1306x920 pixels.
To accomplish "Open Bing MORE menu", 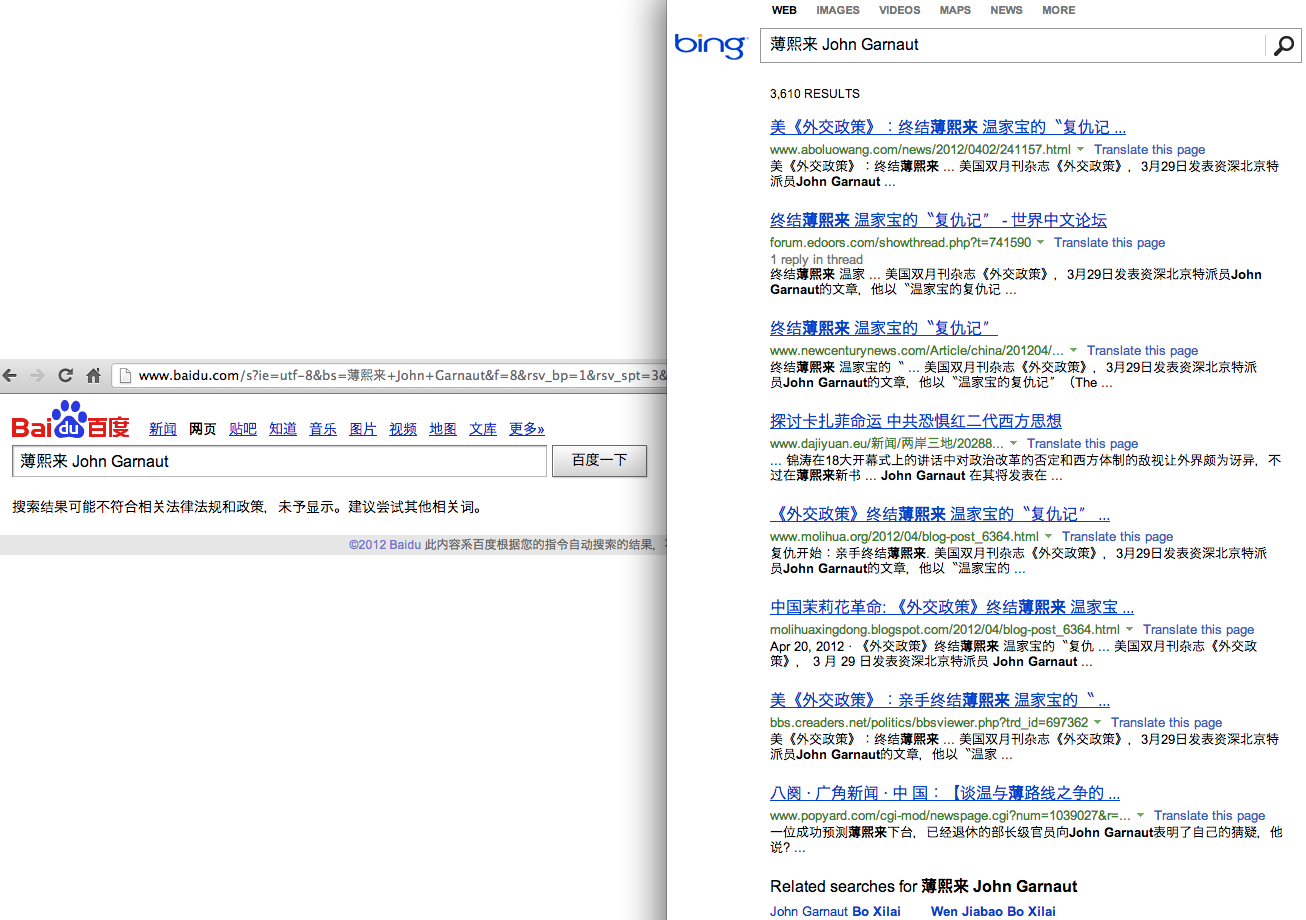I will tap(1059, 10).
